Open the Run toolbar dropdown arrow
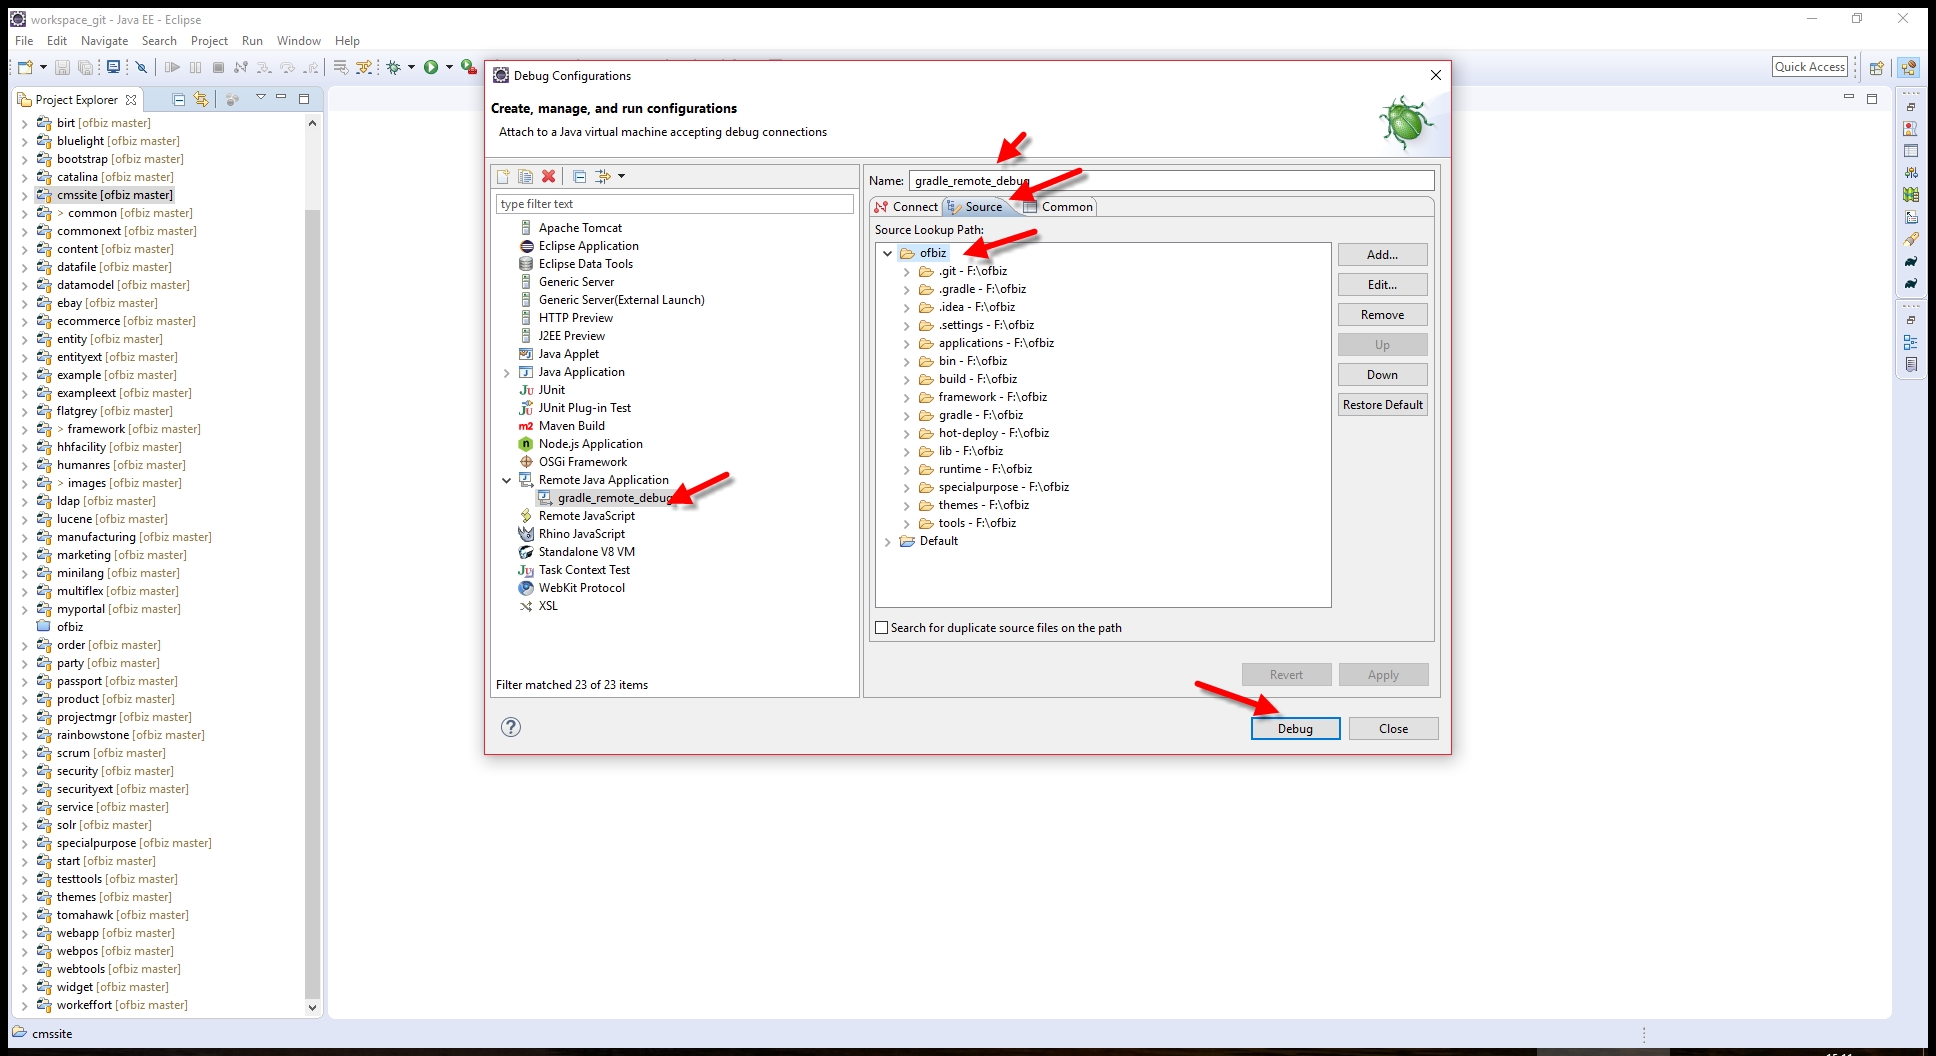 pos(449,67)
